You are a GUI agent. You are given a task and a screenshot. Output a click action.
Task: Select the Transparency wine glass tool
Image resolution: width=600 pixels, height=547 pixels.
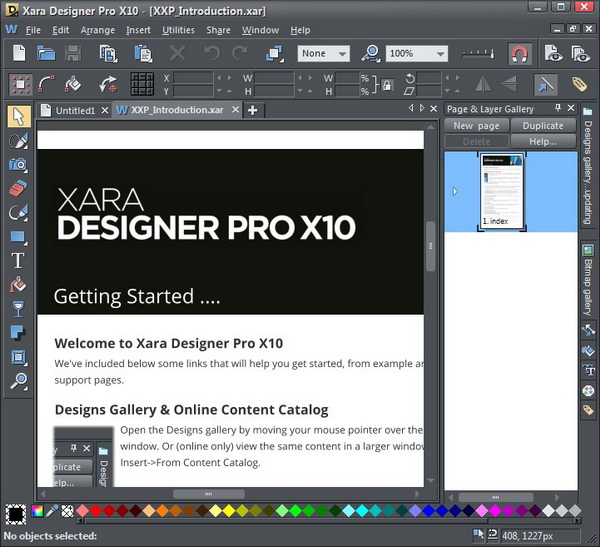pos(17,308)
